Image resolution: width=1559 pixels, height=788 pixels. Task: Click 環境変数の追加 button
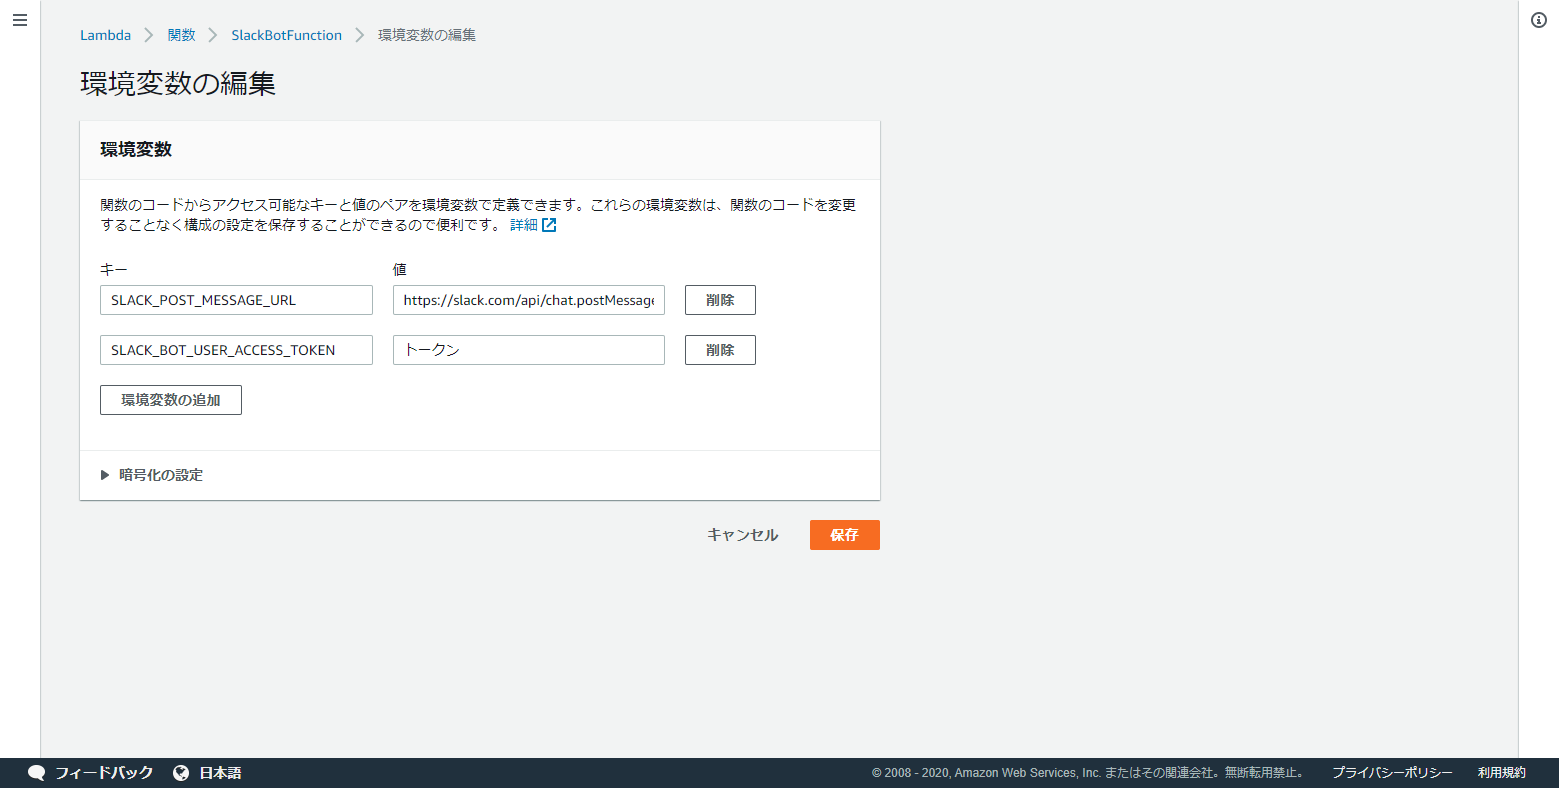pyautogui.click(x=171, y=400)
